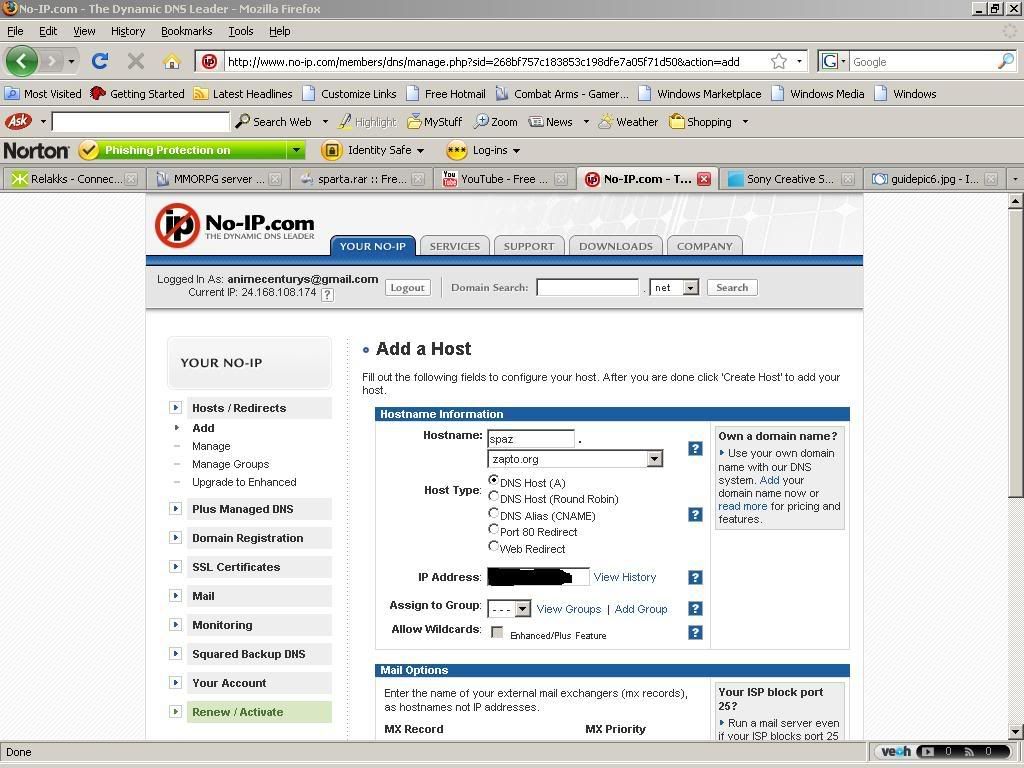Go to the Home page icon

click(172, 61)
